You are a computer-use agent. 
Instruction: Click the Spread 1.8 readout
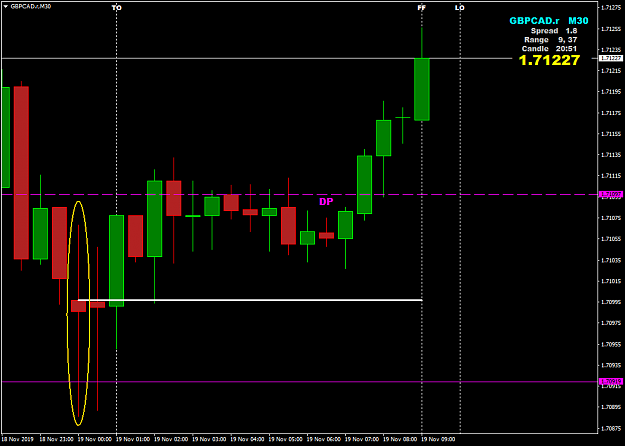pos(554,31)
